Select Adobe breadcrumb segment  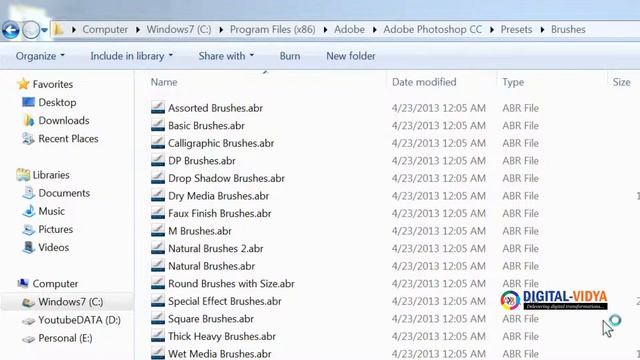(349, 29)
